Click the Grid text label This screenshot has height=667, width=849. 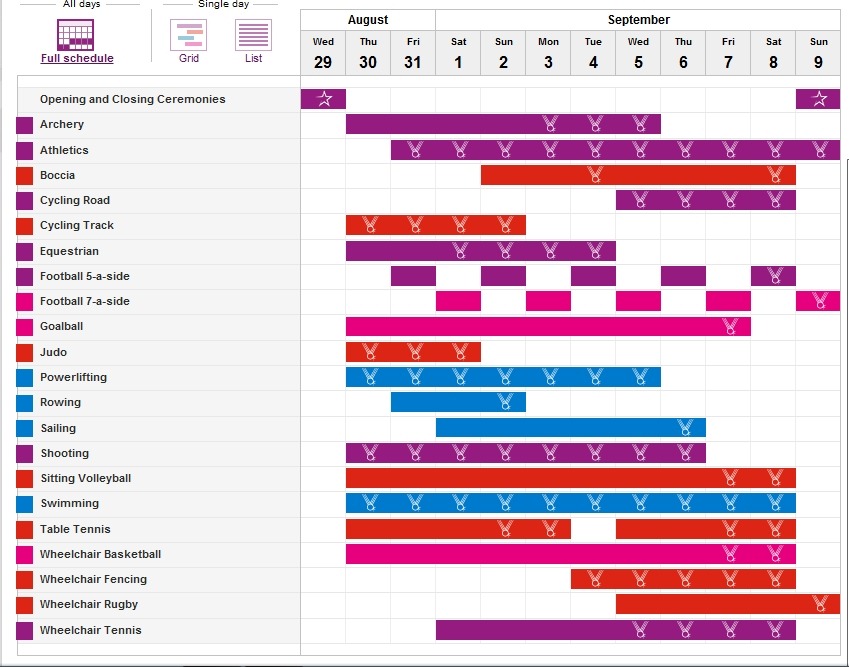(188, 58)
